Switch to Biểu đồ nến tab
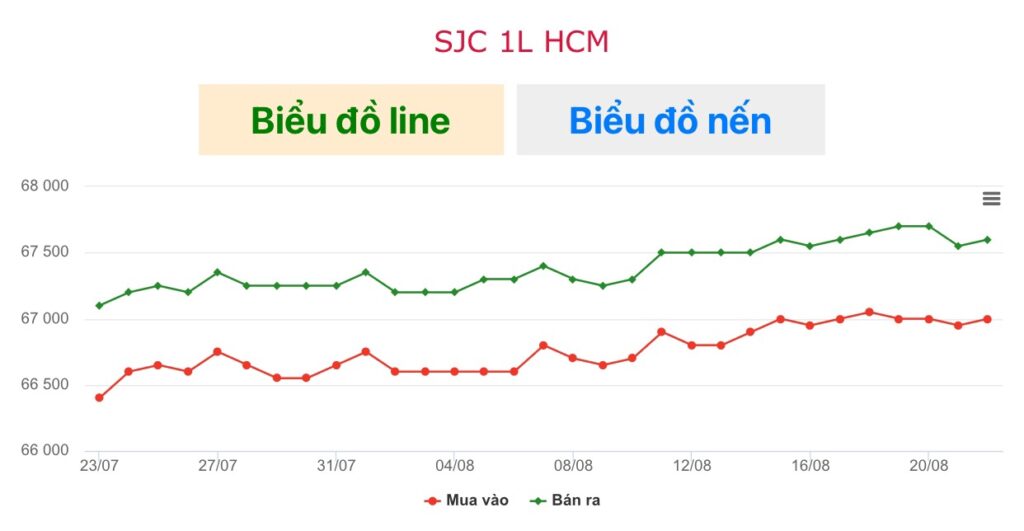 [x=671, y=120]
